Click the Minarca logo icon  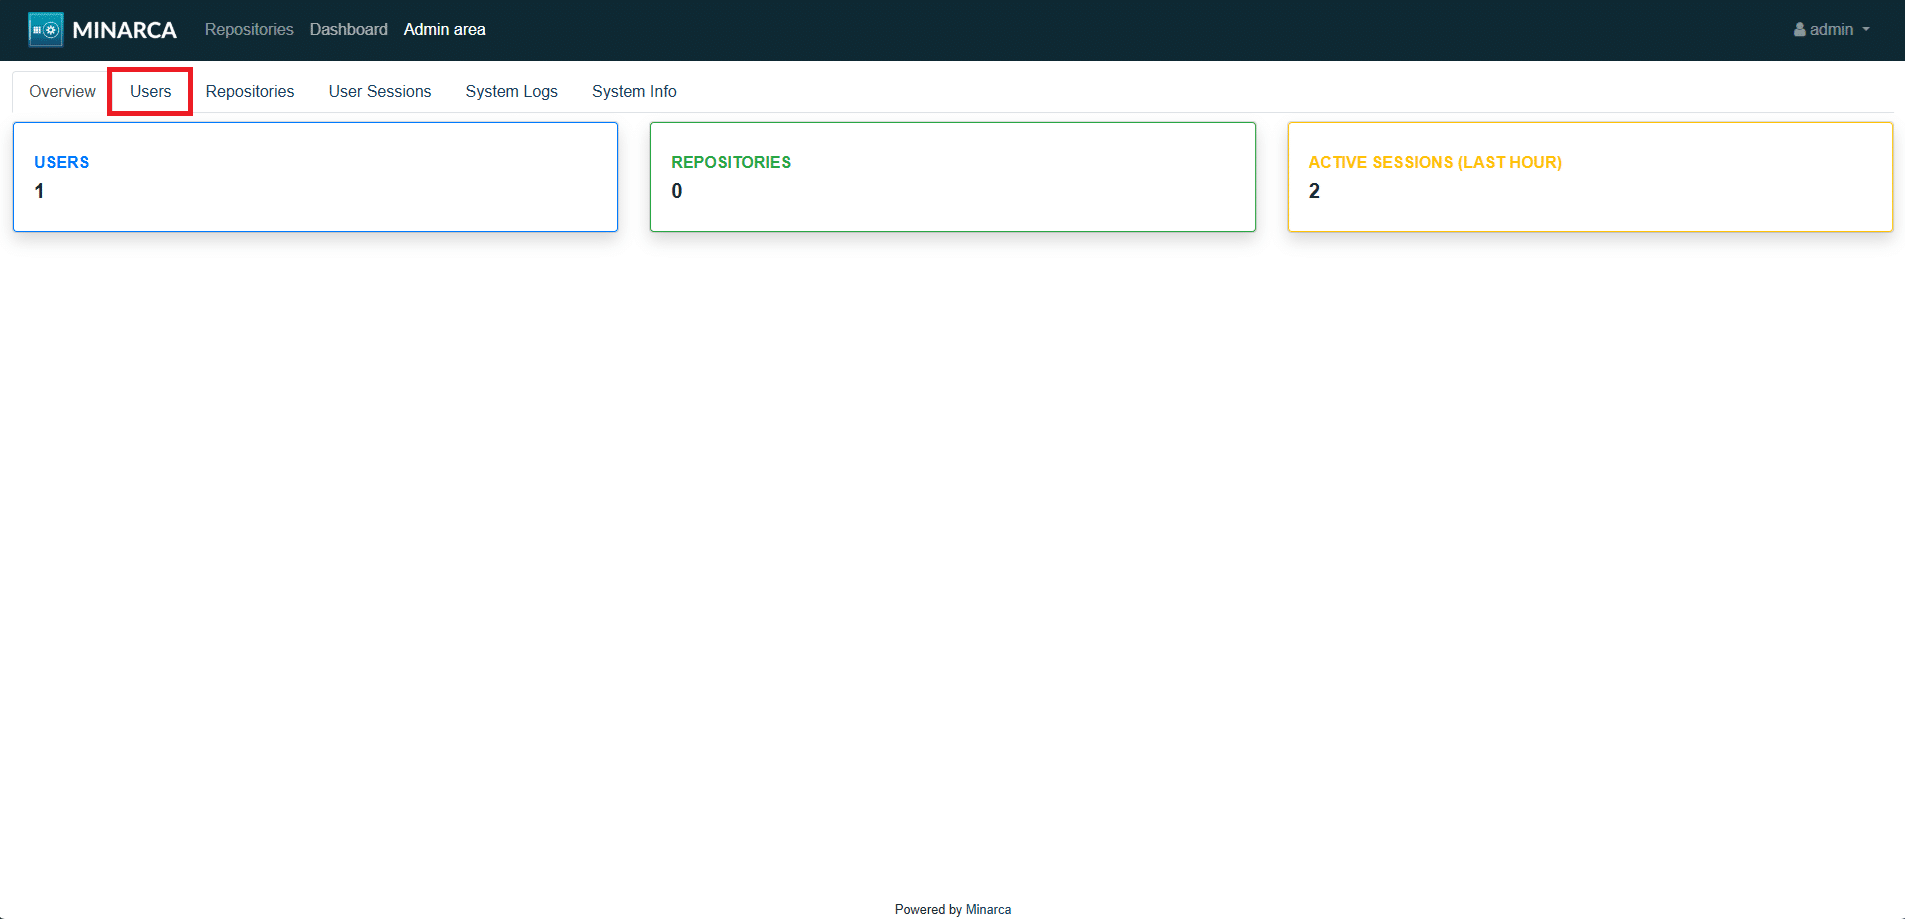(x=46, y=30)
